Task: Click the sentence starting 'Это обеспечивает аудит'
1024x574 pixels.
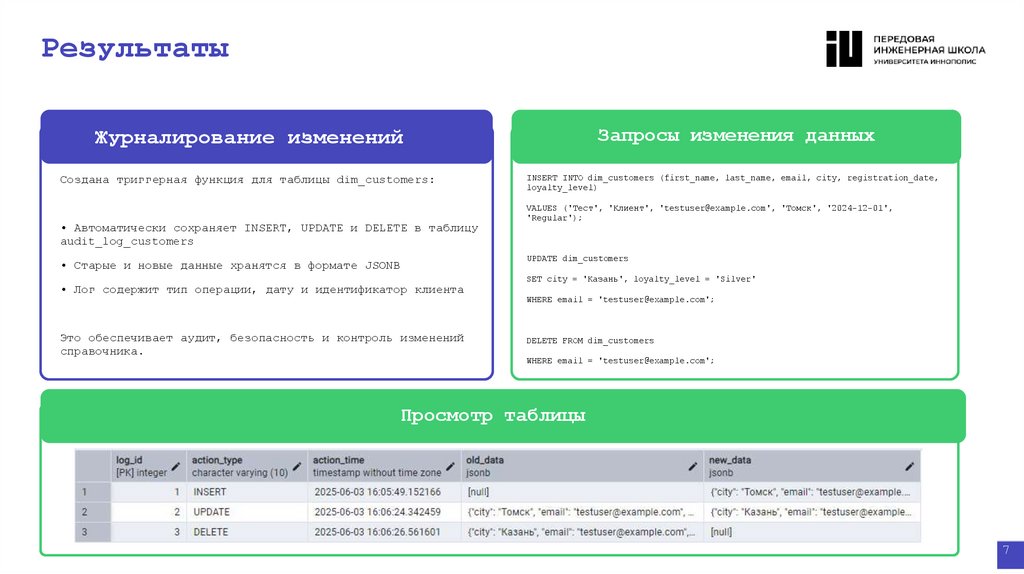Action: click(262, 344)
